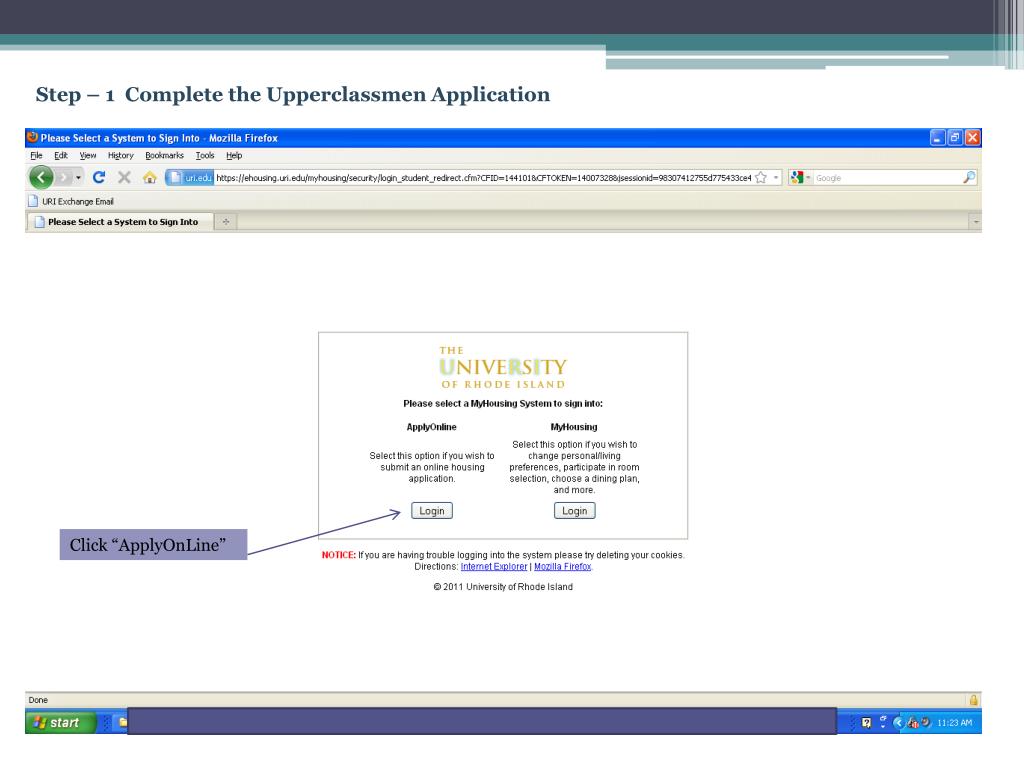Click the Login button under MyHousing
Viewport: 1024px width, 768px height.
tap(575, 511)
